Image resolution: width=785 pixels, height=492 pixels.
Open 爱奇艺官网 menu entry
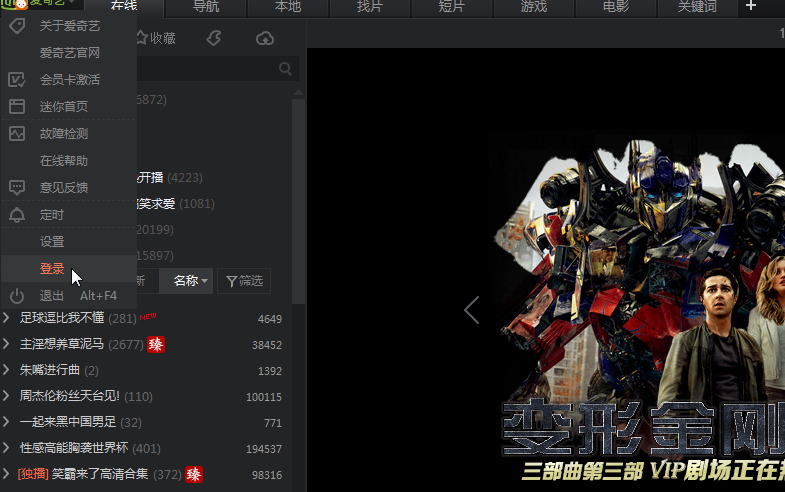[x=69, y=53]
